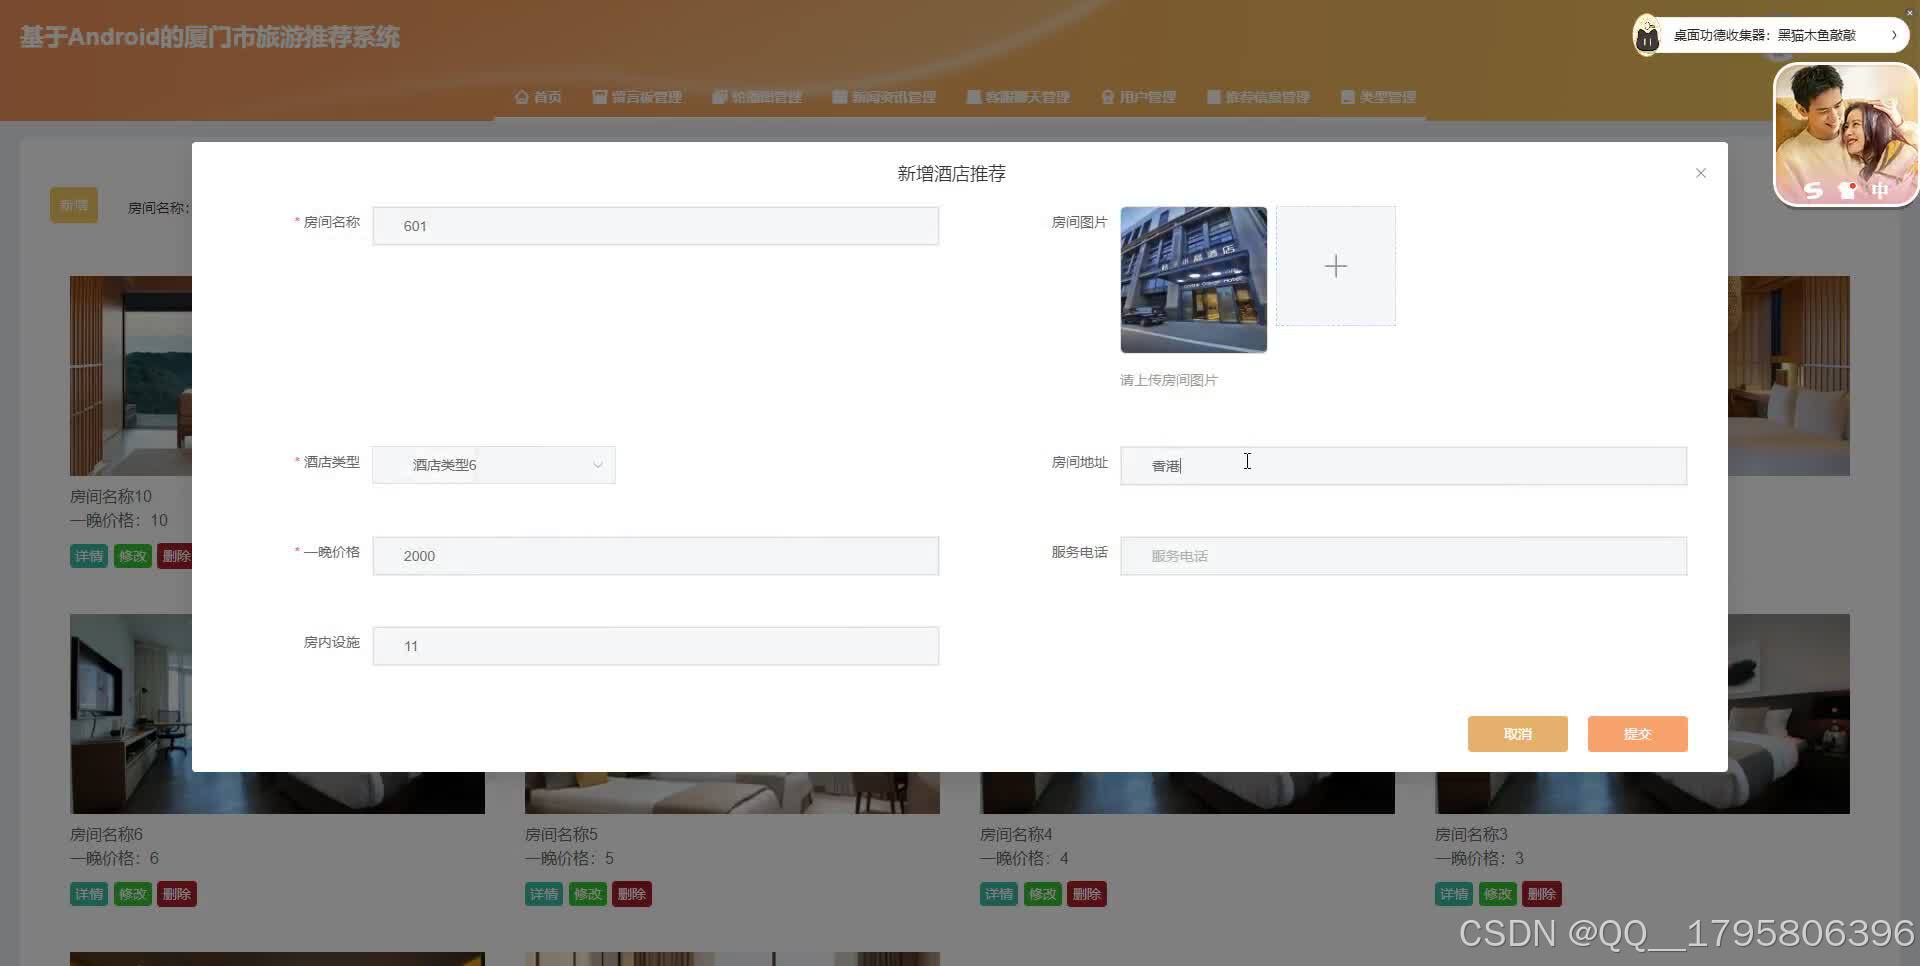Click the Sogou S icon on floating widget
Image resolution: width=1920 pixels, height=966 pixels.
point(1814,190)
